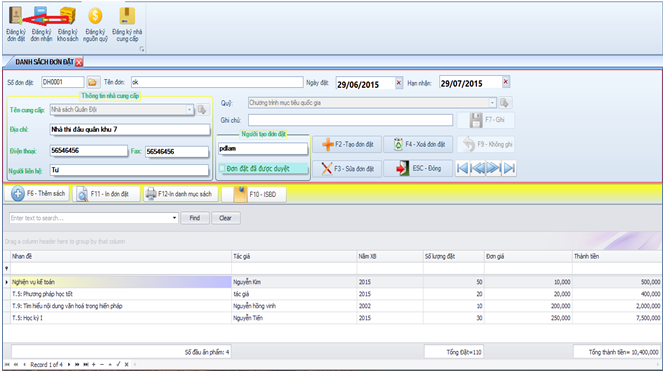The image size is (663, 372).
Task: Click grid navigator first record button
Action: [7, 364]
